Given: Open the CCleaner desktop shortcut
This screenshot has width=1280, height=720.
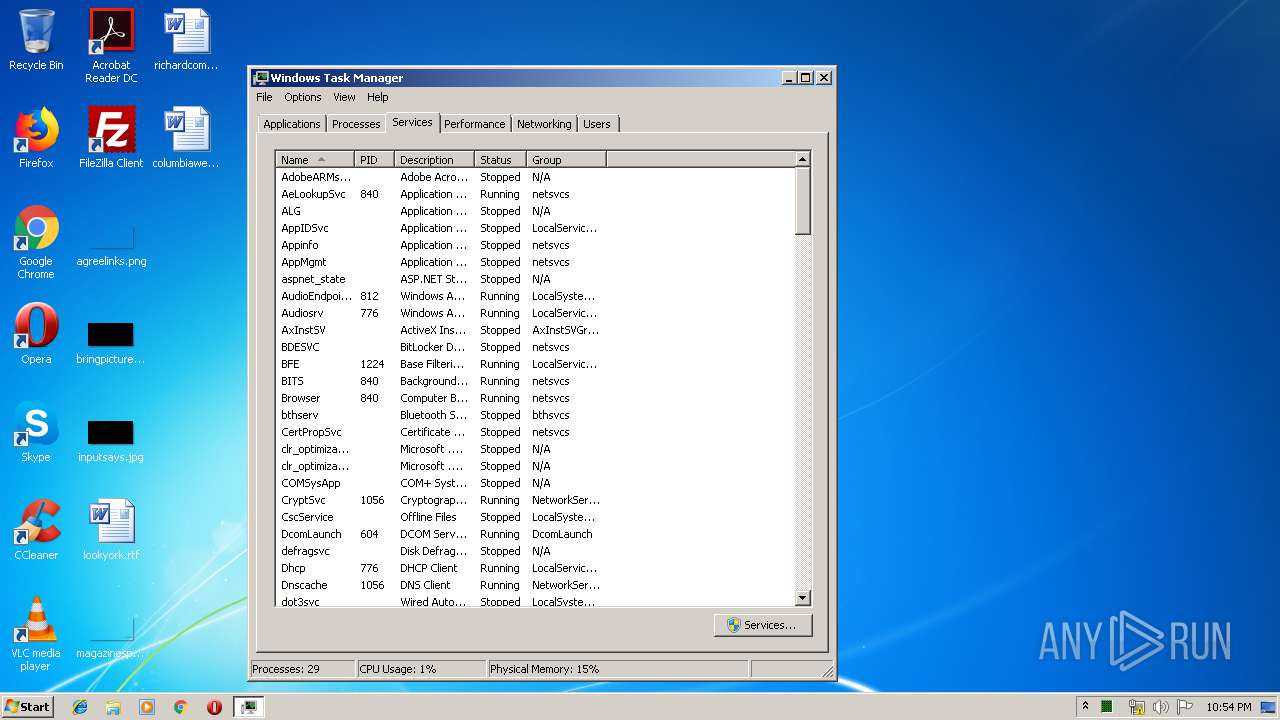Looking at the screenshot, I should pyautogui.click(x=36, y=530).
